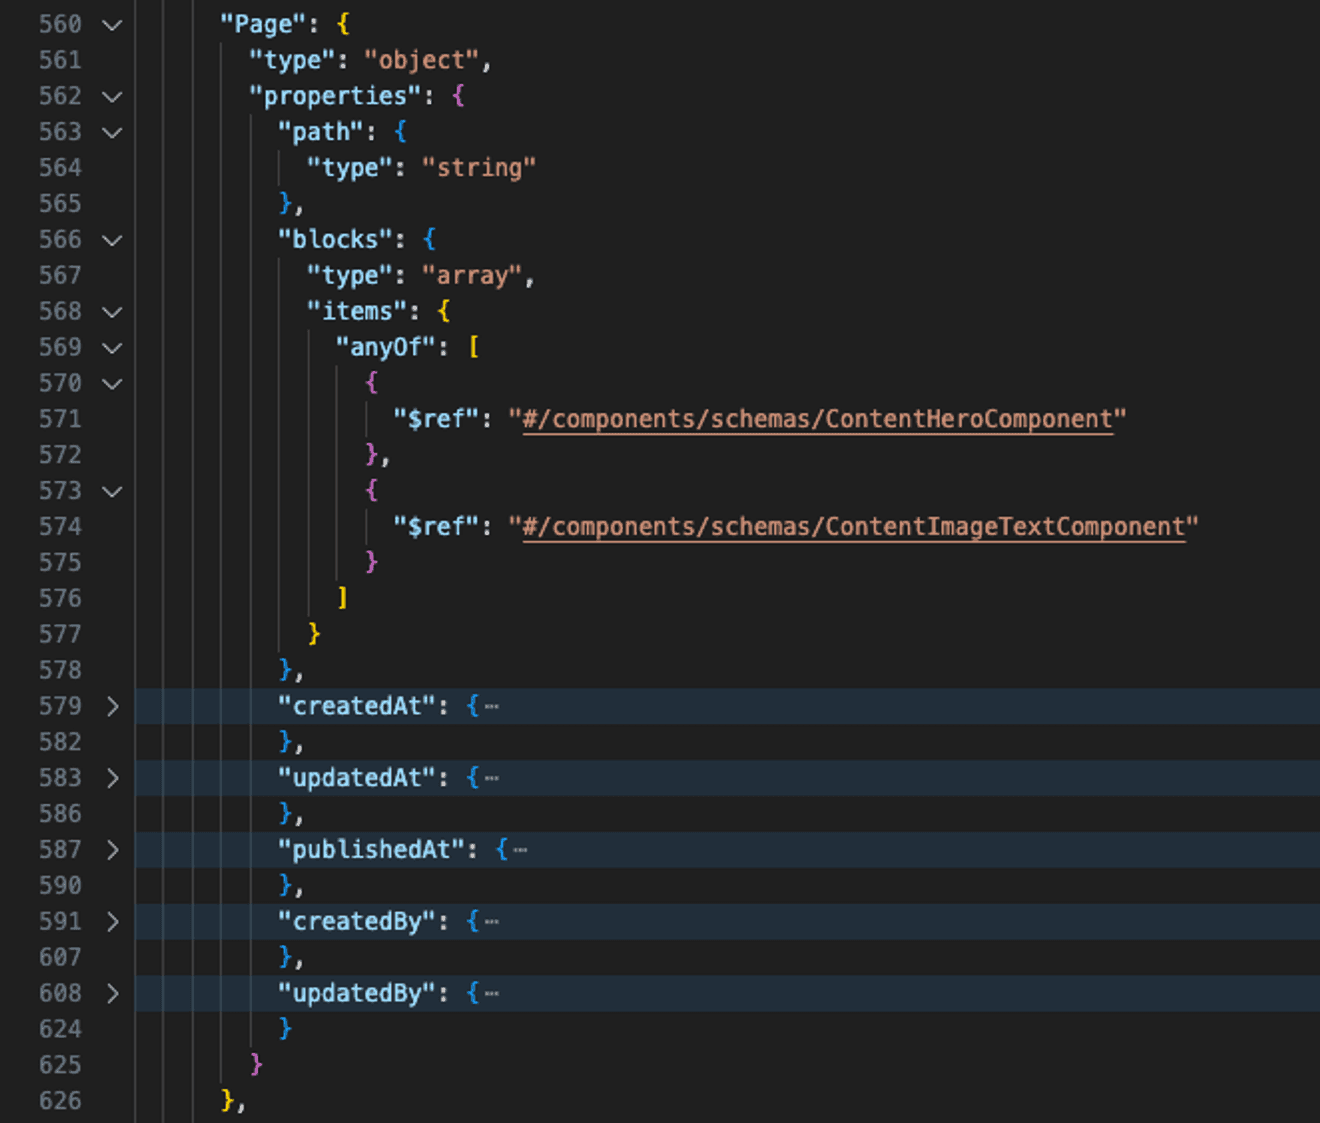Open the ContentHeroComponent schema reference link
Image resolution: width=1320 pixels, height=1123 pixels.
tap(817, 419)
